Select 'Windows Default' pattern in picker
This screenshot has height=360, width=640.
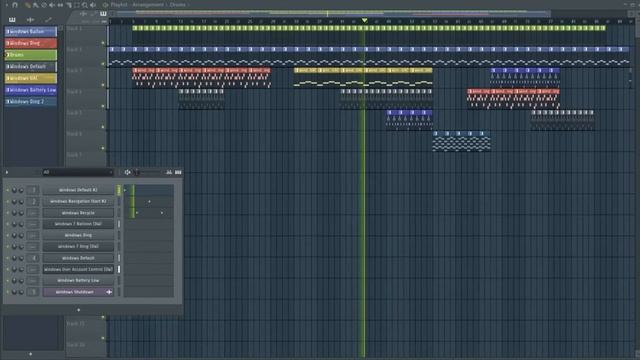(31, 67)
